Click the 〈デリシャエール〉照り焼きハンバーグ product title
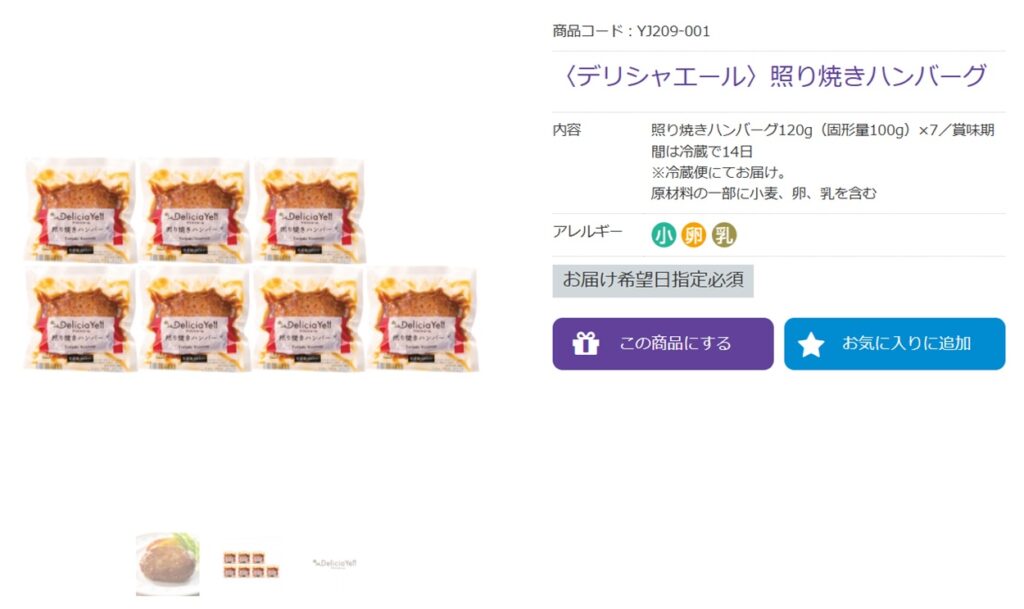This screenshot has width=1024, height=609. (773, 76)
